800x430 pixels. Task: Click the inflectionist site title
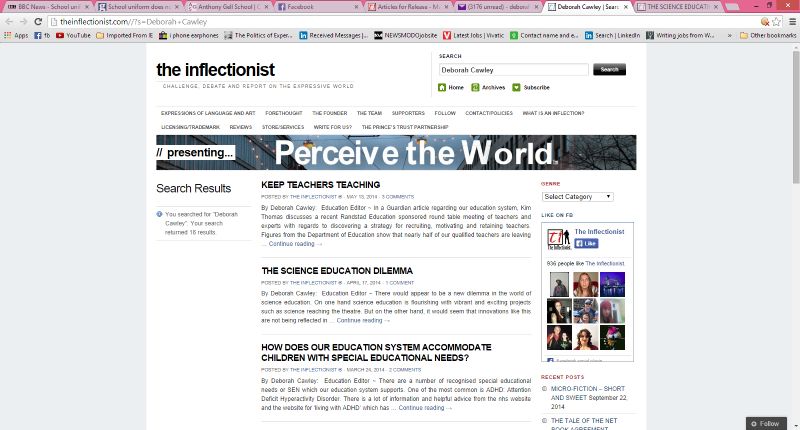(x=215, y=70)
